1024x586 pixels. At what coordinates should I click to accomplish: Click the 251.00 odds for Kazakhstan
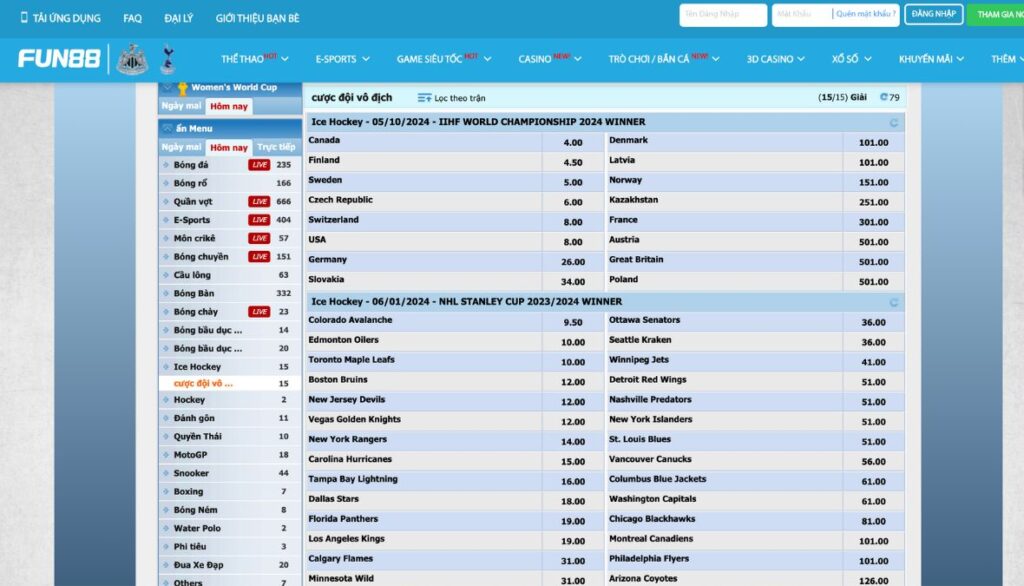(x=873, y=203)
